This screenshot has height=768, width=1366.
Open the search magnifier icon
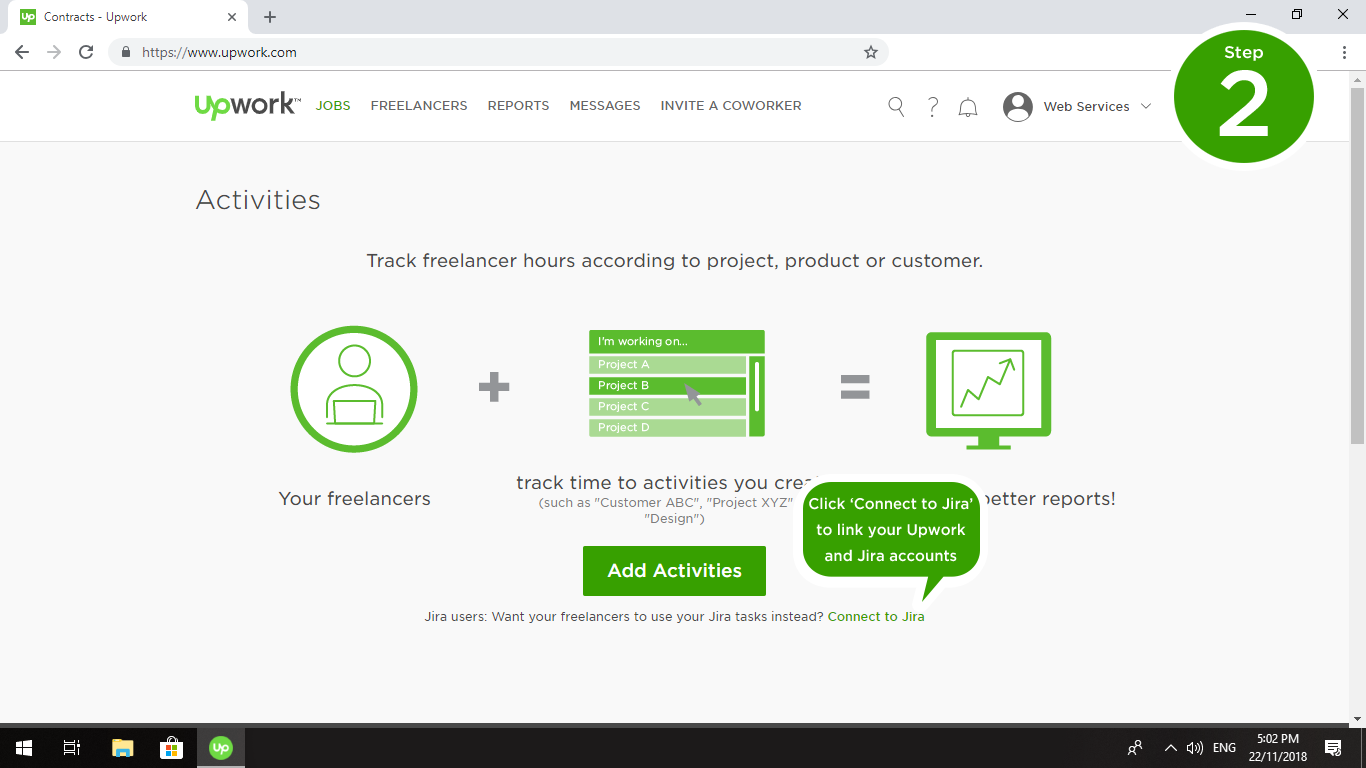coord(896,107)
